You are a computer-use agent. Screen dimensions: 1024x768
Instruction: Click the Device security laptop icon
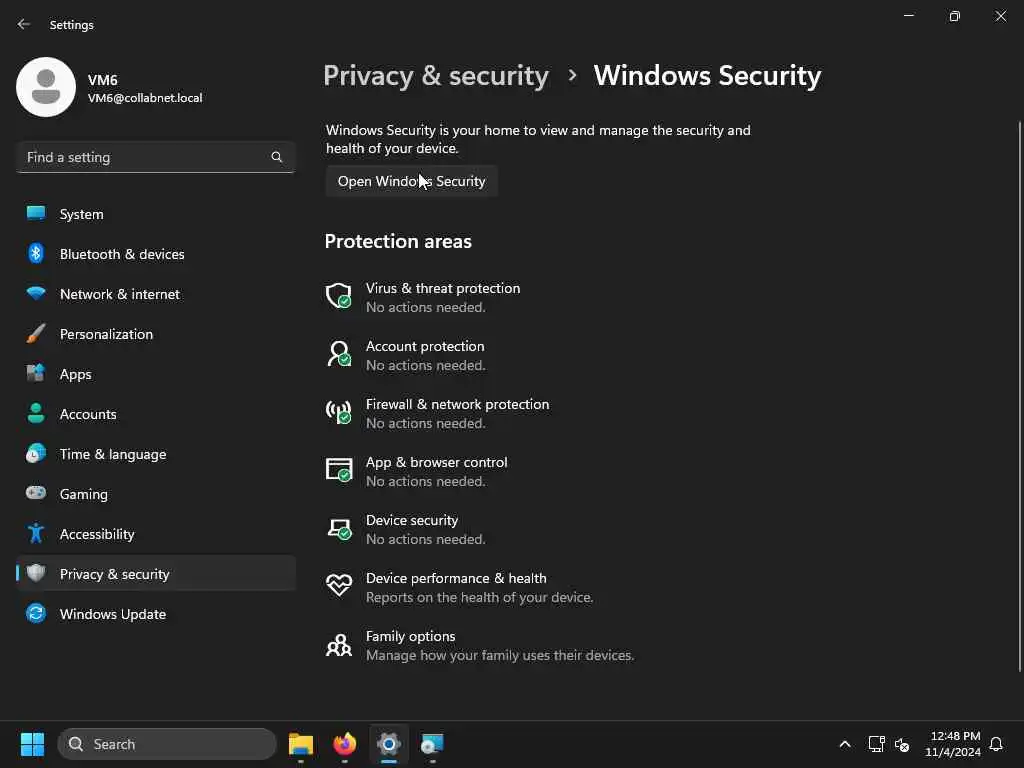point(339,528)
